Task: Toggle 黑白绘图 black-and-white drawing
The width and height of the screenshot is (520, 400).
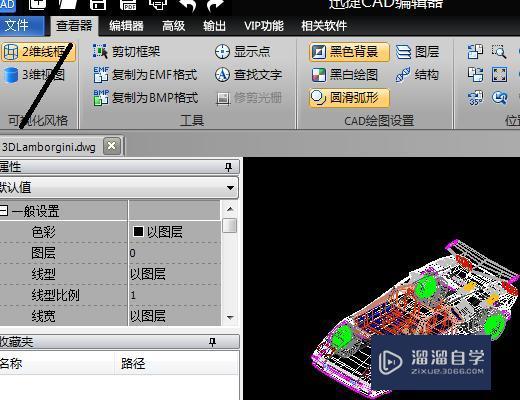Action: (x=345, y=75)
